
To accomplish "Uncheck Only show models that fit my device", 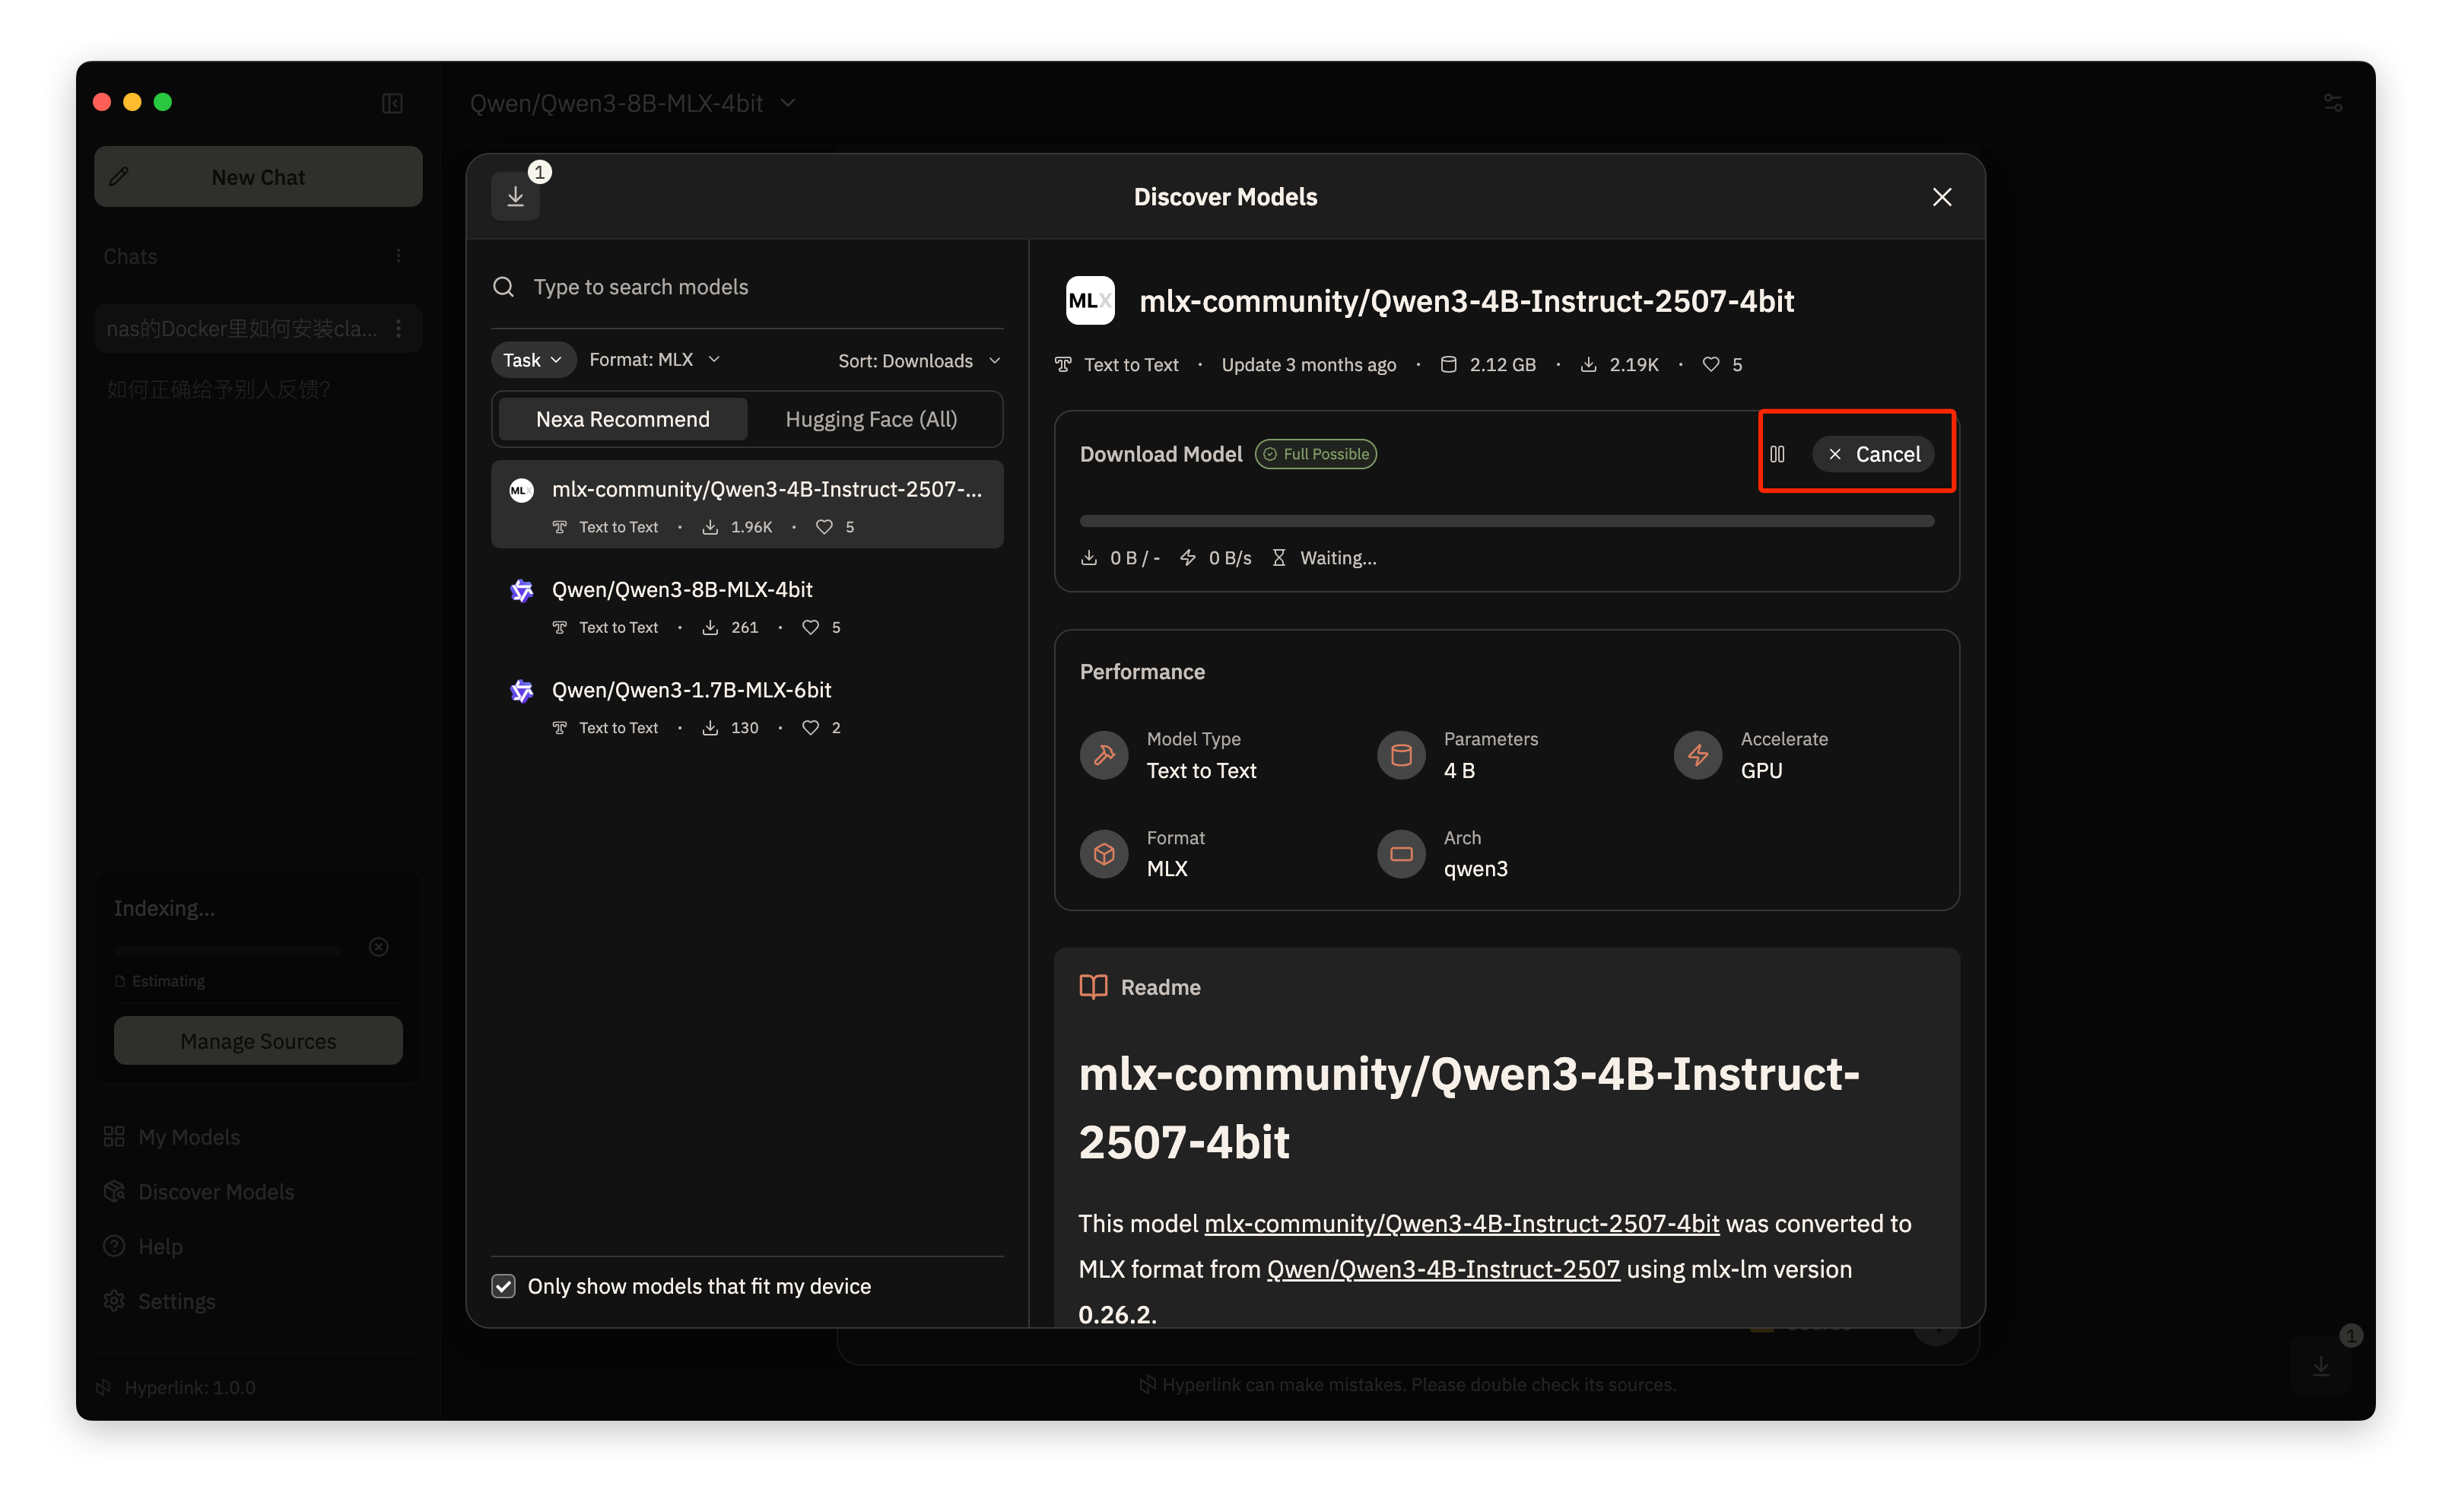I will 503,1286.
